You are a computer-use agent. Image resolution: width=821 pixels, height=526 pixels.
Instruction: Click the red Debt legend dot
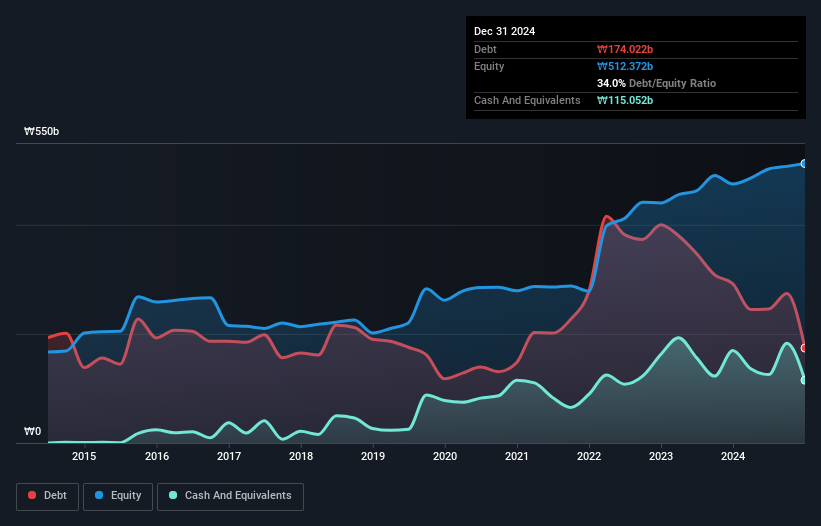click(x=32, y=495)
